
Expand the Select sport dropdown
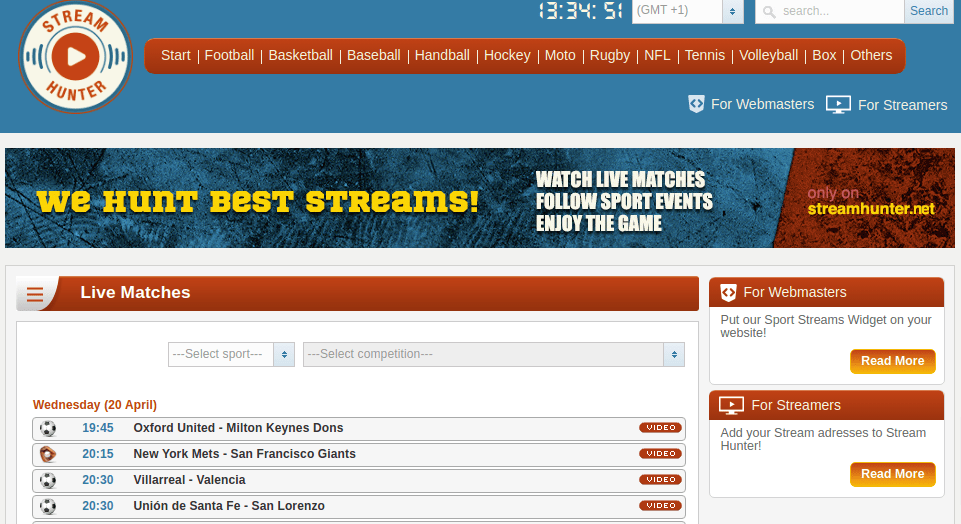pos(231,355)
